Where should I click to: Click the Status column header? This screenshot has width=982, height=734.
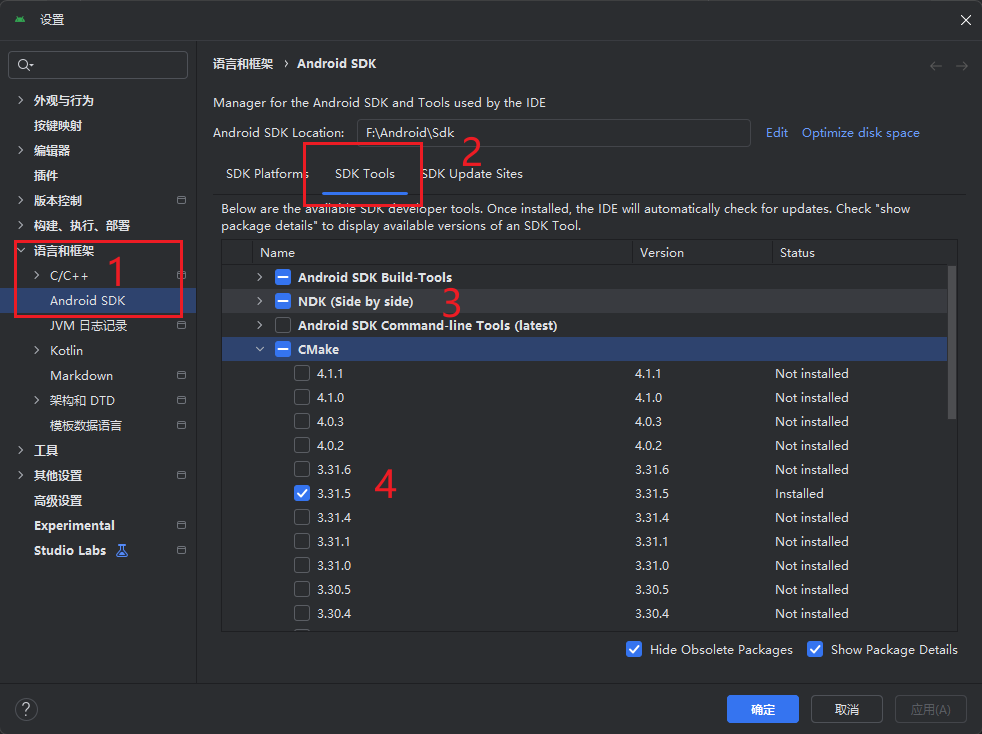pos(865,252)
